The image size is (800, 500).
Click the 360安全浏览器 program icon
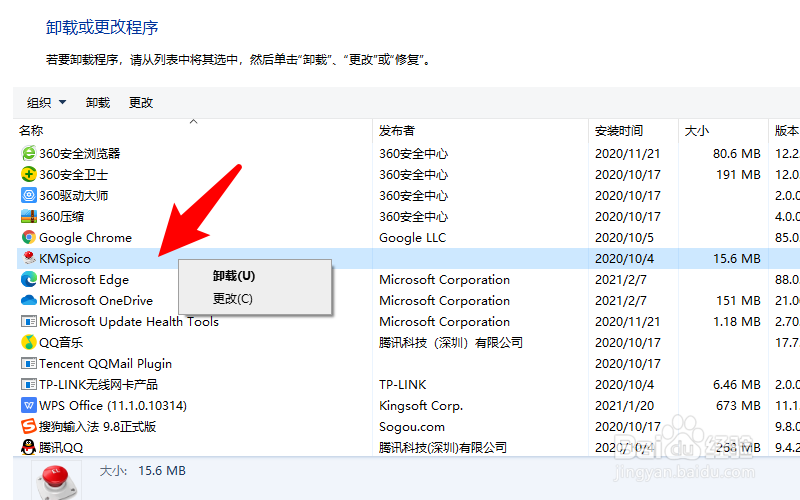point(29,154)
